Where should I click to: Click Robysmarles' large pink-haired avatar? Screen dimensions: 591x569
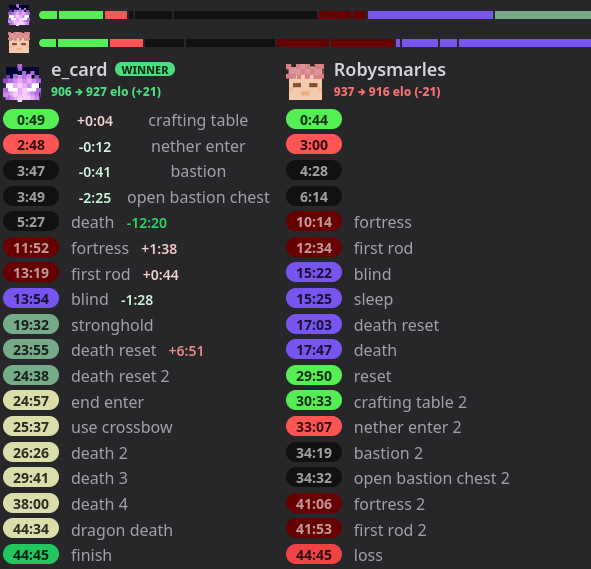(x=305, y=82)
